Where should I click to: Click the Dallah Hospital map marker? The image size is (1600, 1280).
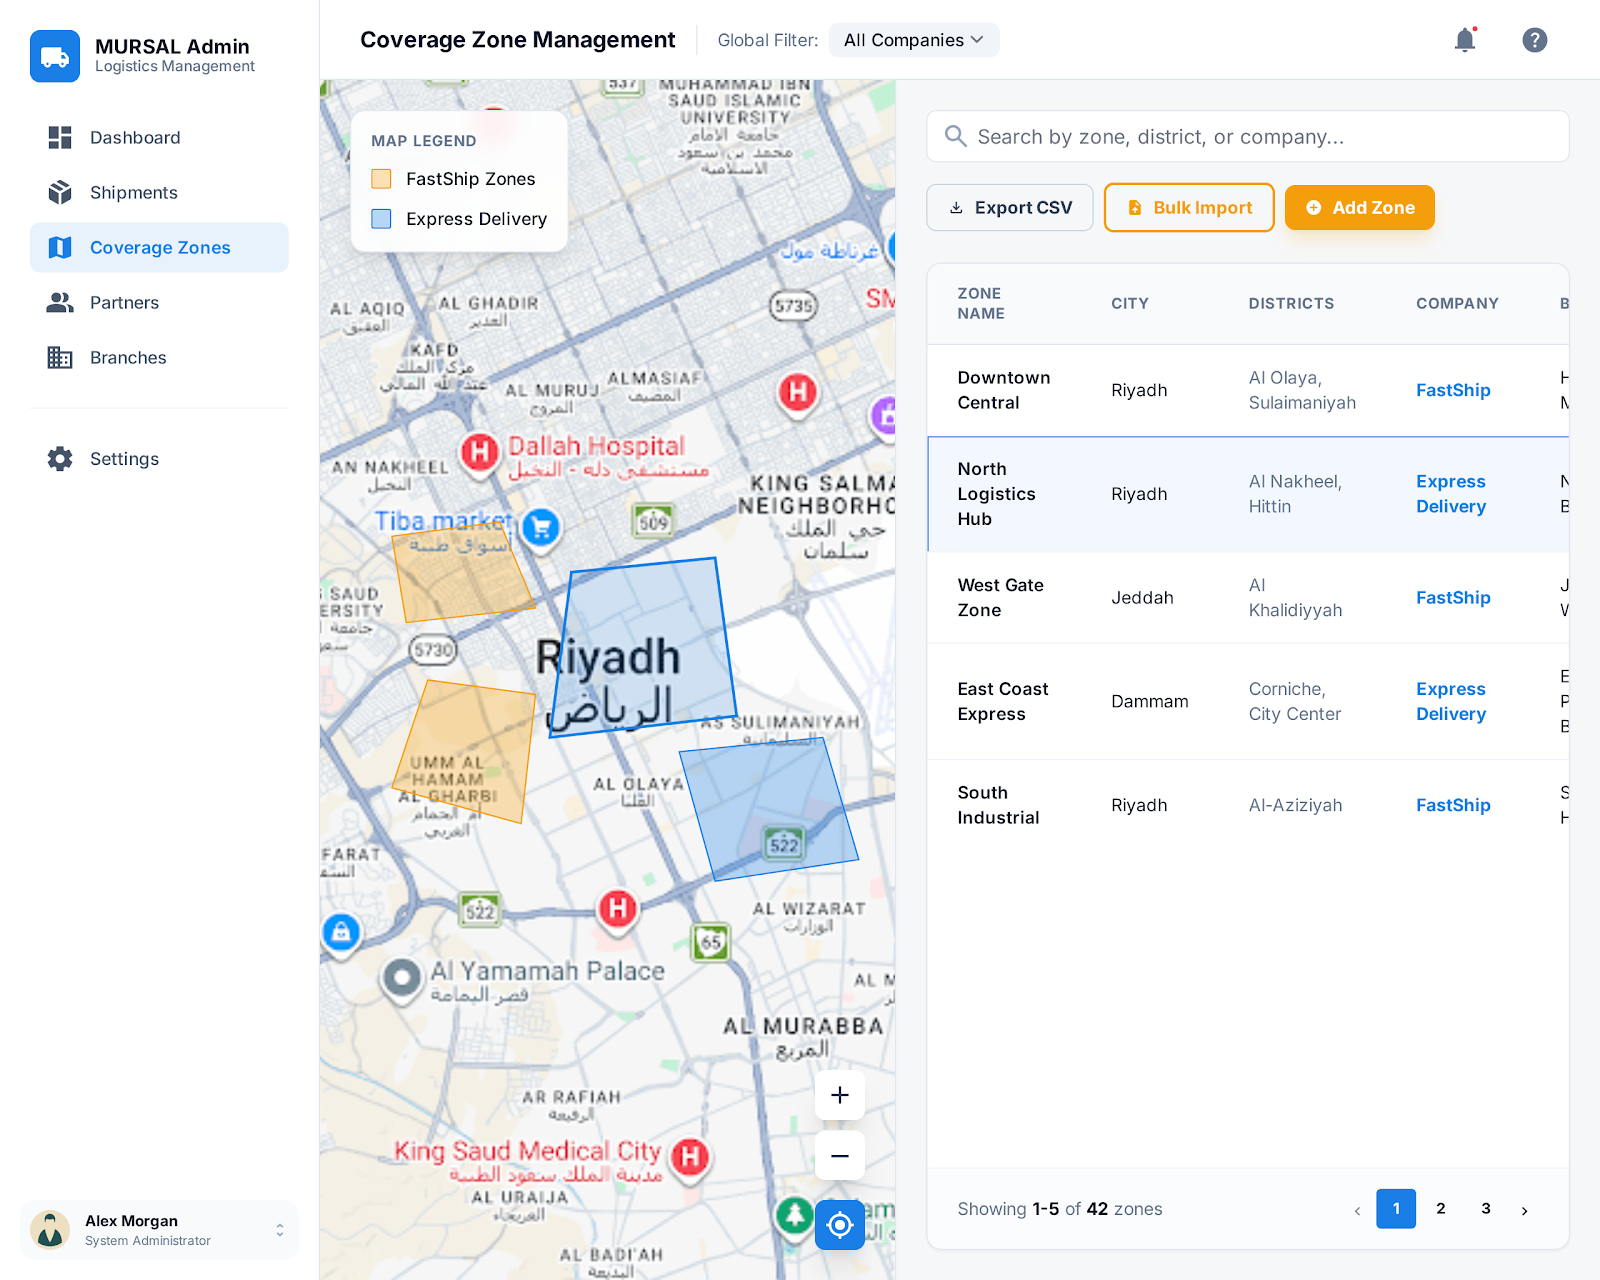click(x=480, y=452)
